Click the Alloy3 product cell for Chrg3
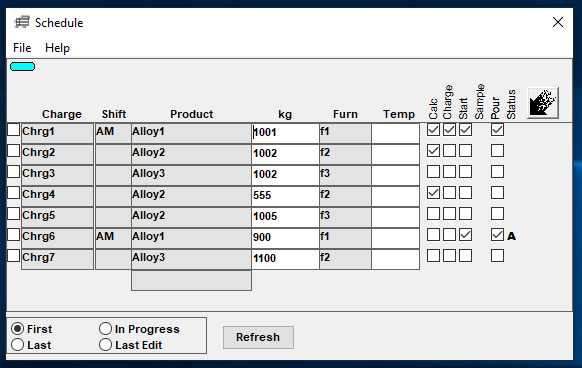Image resolution: width=582 pixels, height=368 pixels. tap(191, 174)
